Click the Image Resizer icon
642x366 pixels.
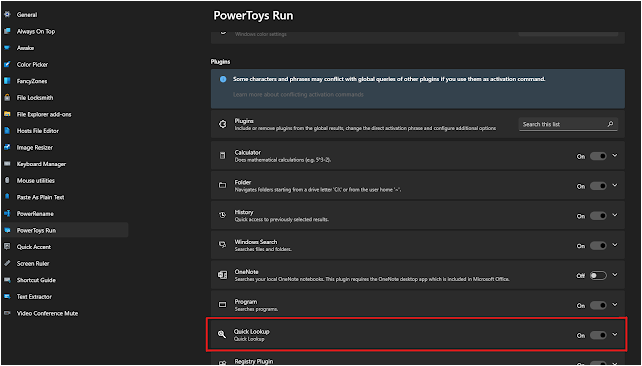(x=7, y=147)
